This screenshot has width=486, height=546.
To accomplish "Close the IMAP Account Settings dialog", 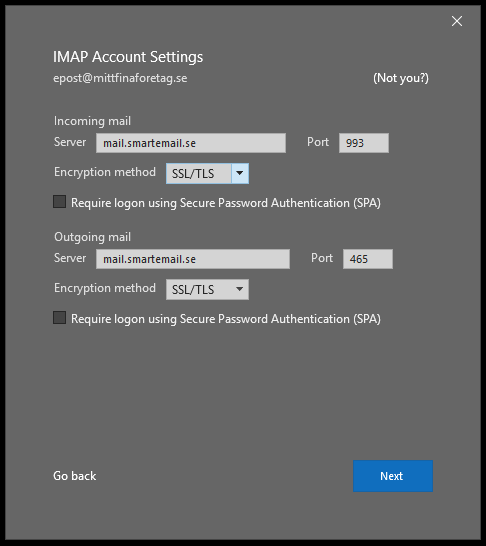I will pyautogui.click(x=457, y=21).
